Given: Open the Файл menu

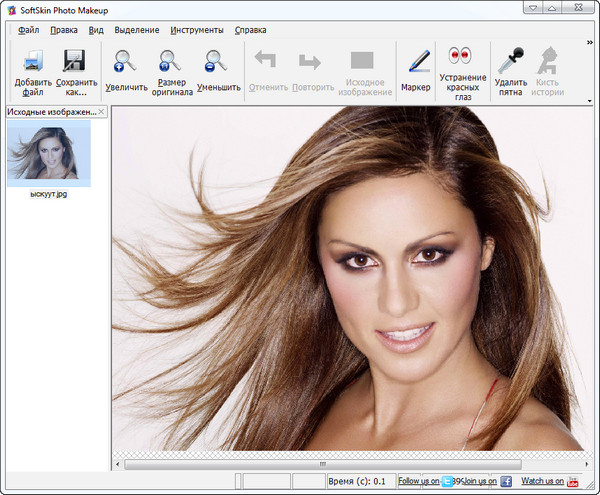Looking at the screenshot, I should (x=29, y=30).
